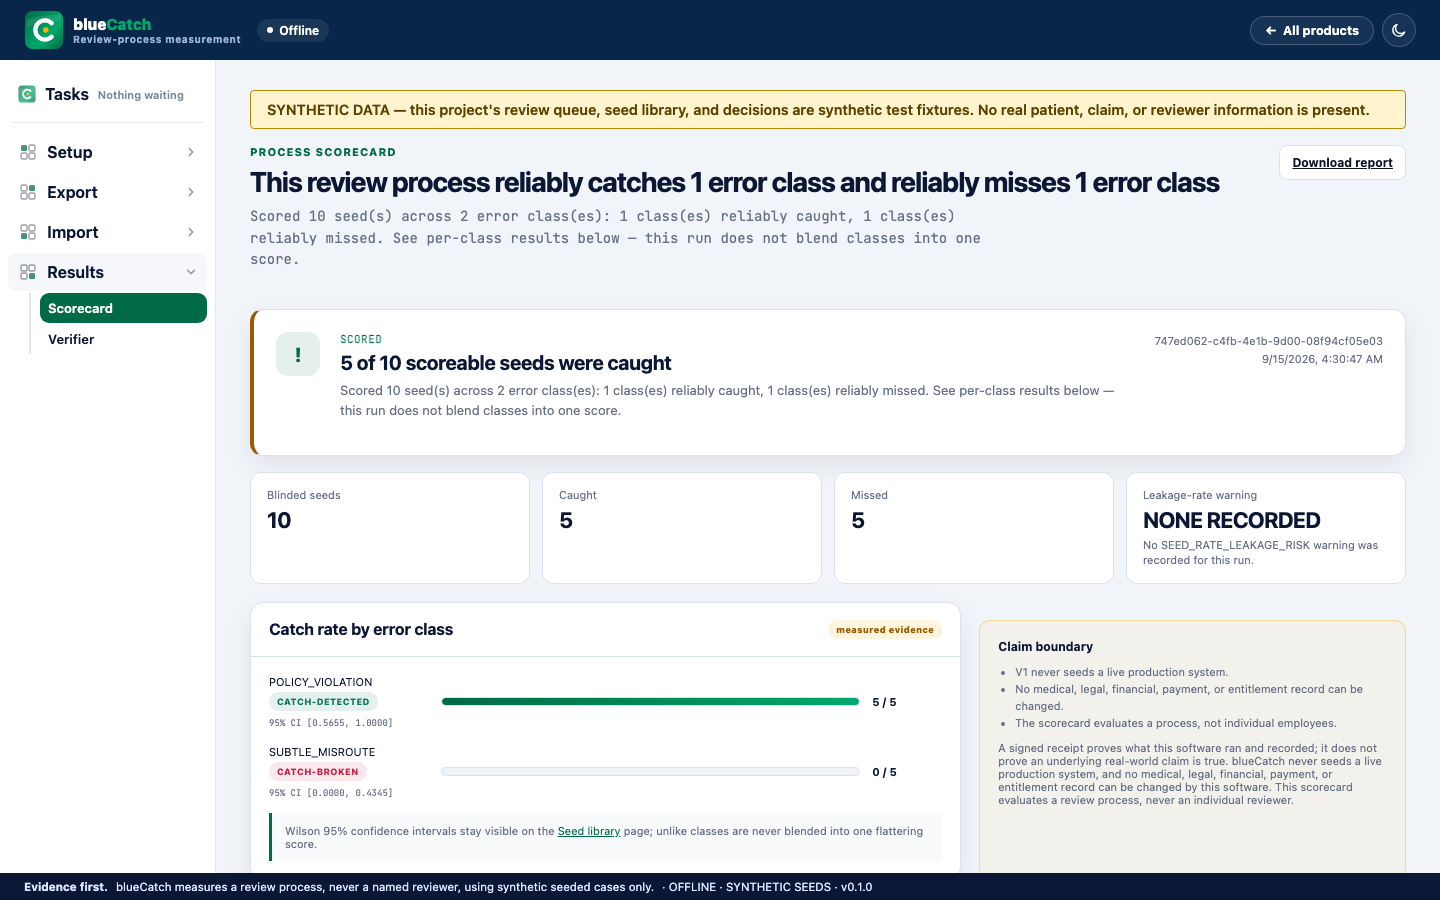Click the NONE RECORDED leakage warning value

click(1232, 520)
